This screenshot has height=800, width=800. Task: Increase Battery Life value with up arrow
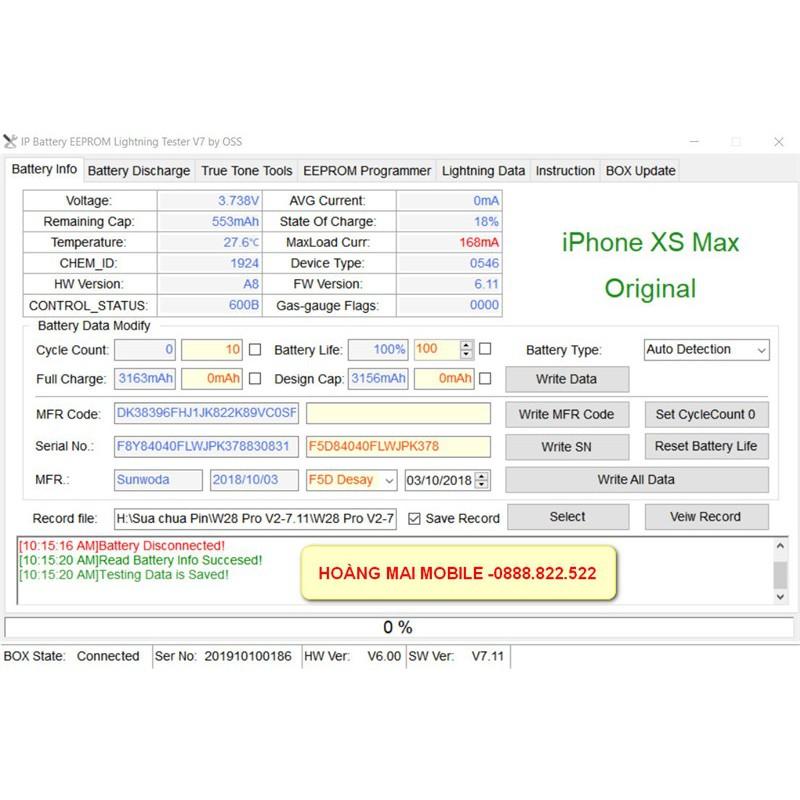pyautogui.click(x=466, y=345)
